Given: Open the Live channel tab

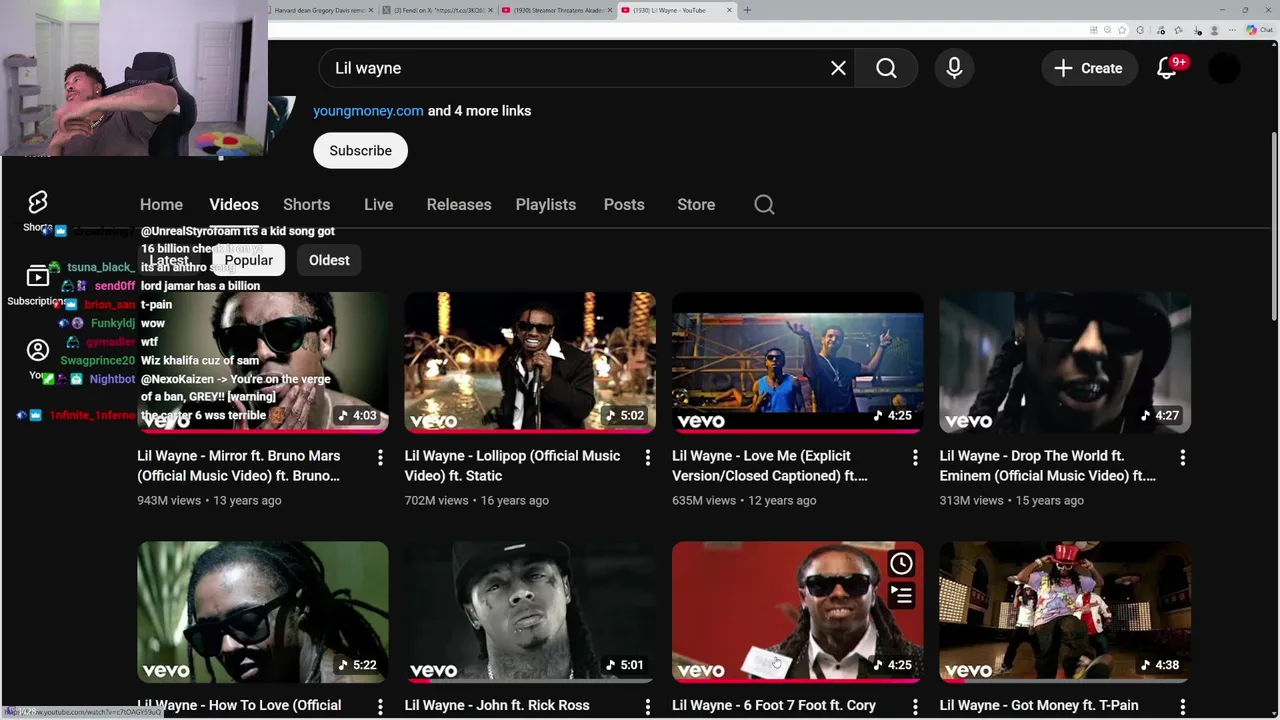Looking at the screenshot, I should click(x=378, y=204).
